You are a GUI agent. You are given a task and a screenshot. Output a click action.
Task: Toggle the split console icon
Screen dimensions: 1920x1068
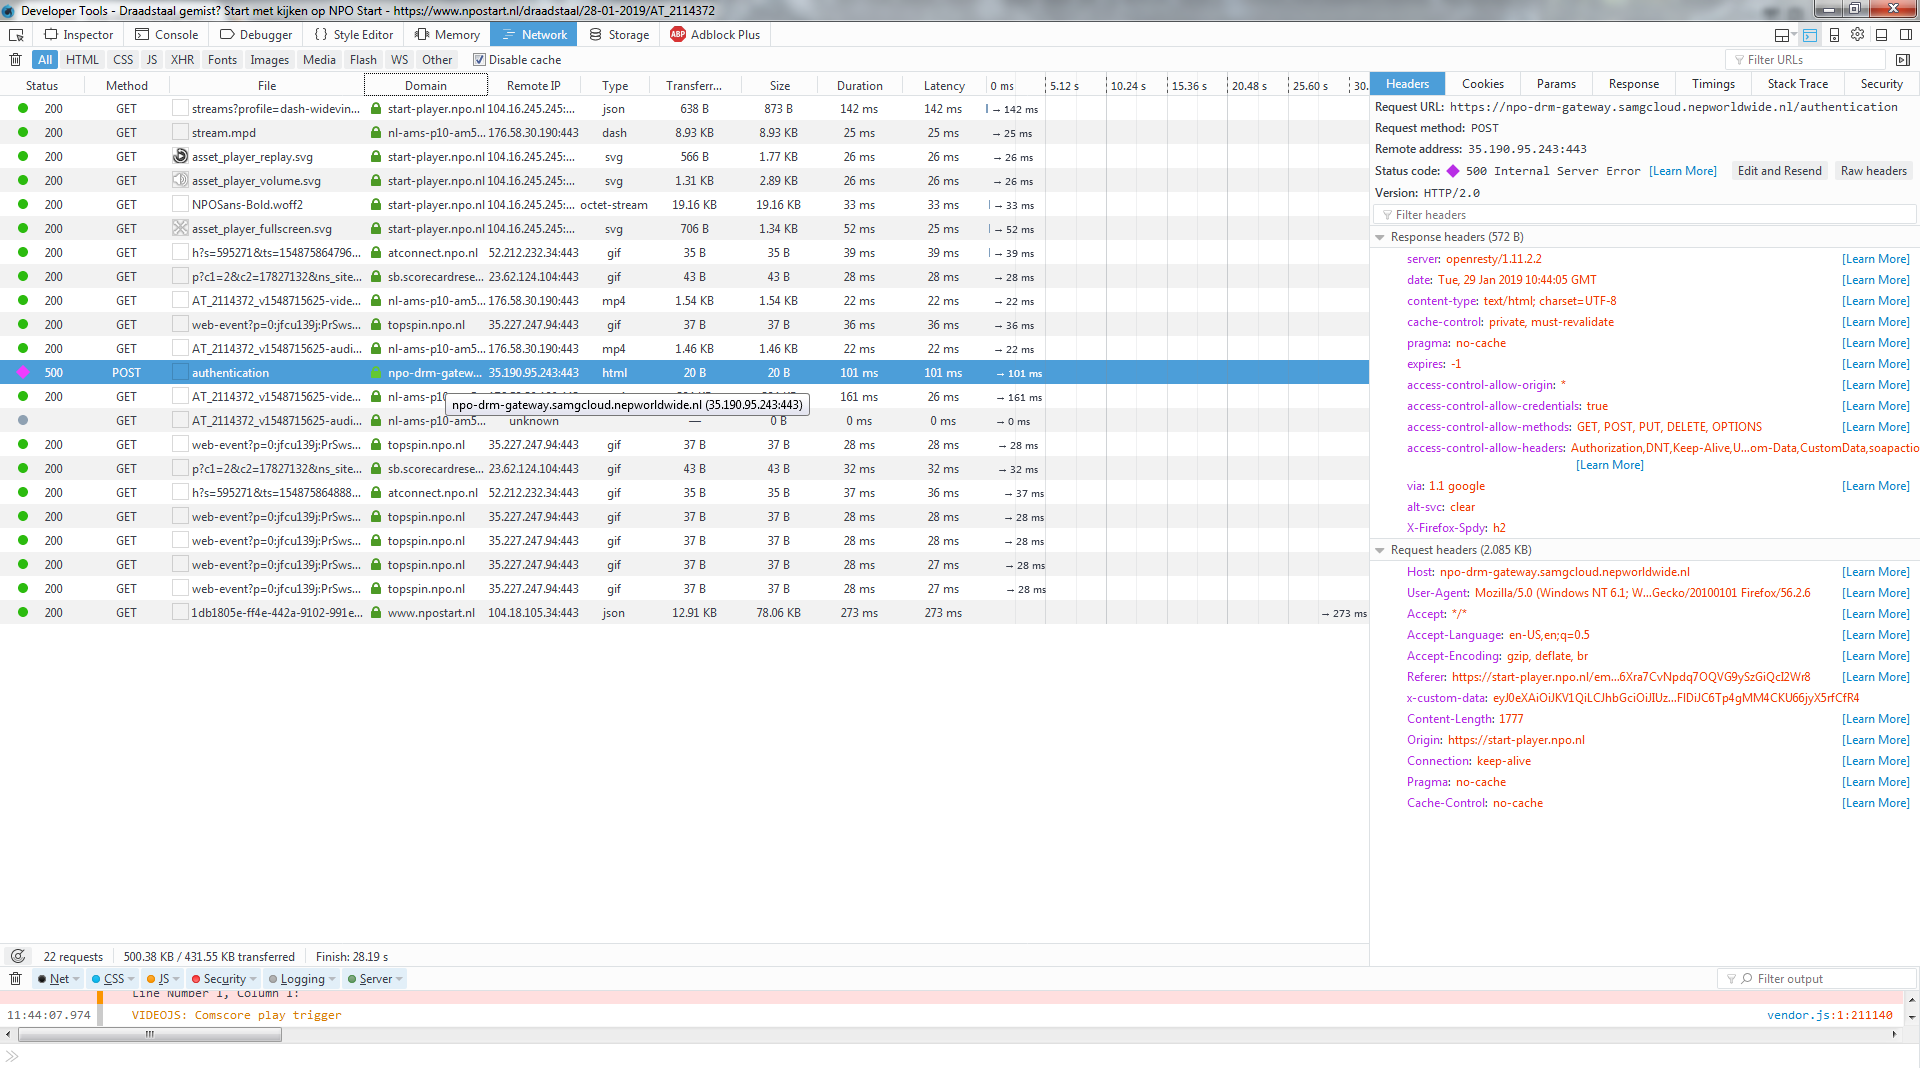click(1810, 35)
